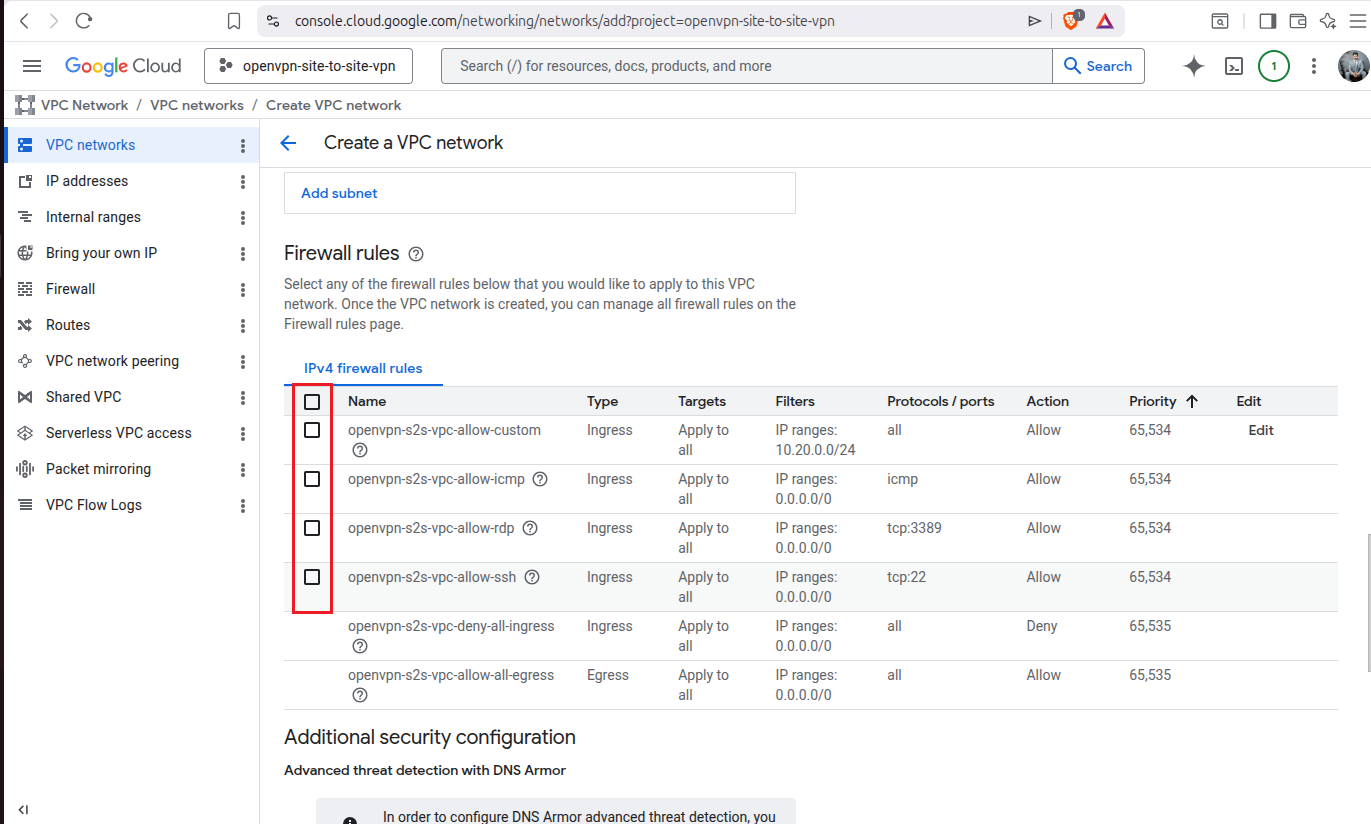The image size is (1371, 824).
Task: Open Brave Leo AI icon
Action: [x=1328, y=21]
